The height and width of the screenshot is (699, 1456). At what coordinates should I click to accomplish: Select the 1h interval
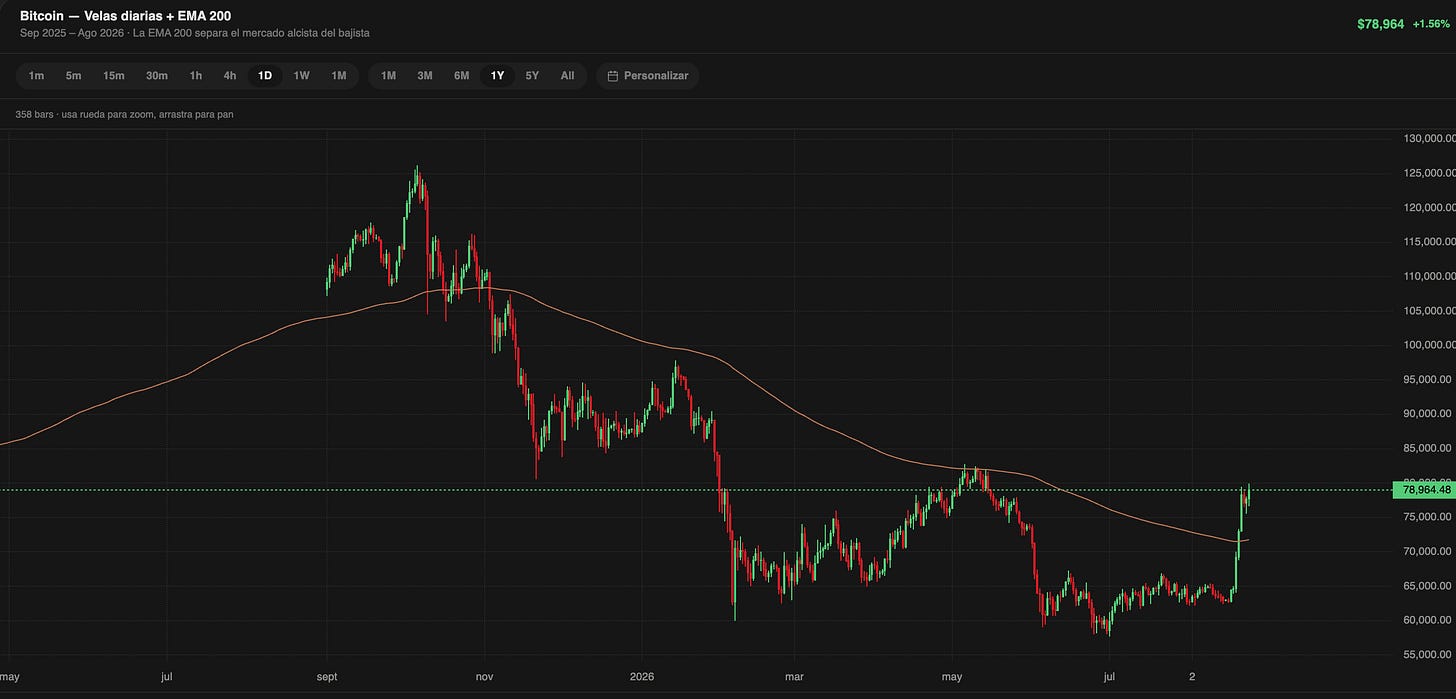[x=196, y=76]
